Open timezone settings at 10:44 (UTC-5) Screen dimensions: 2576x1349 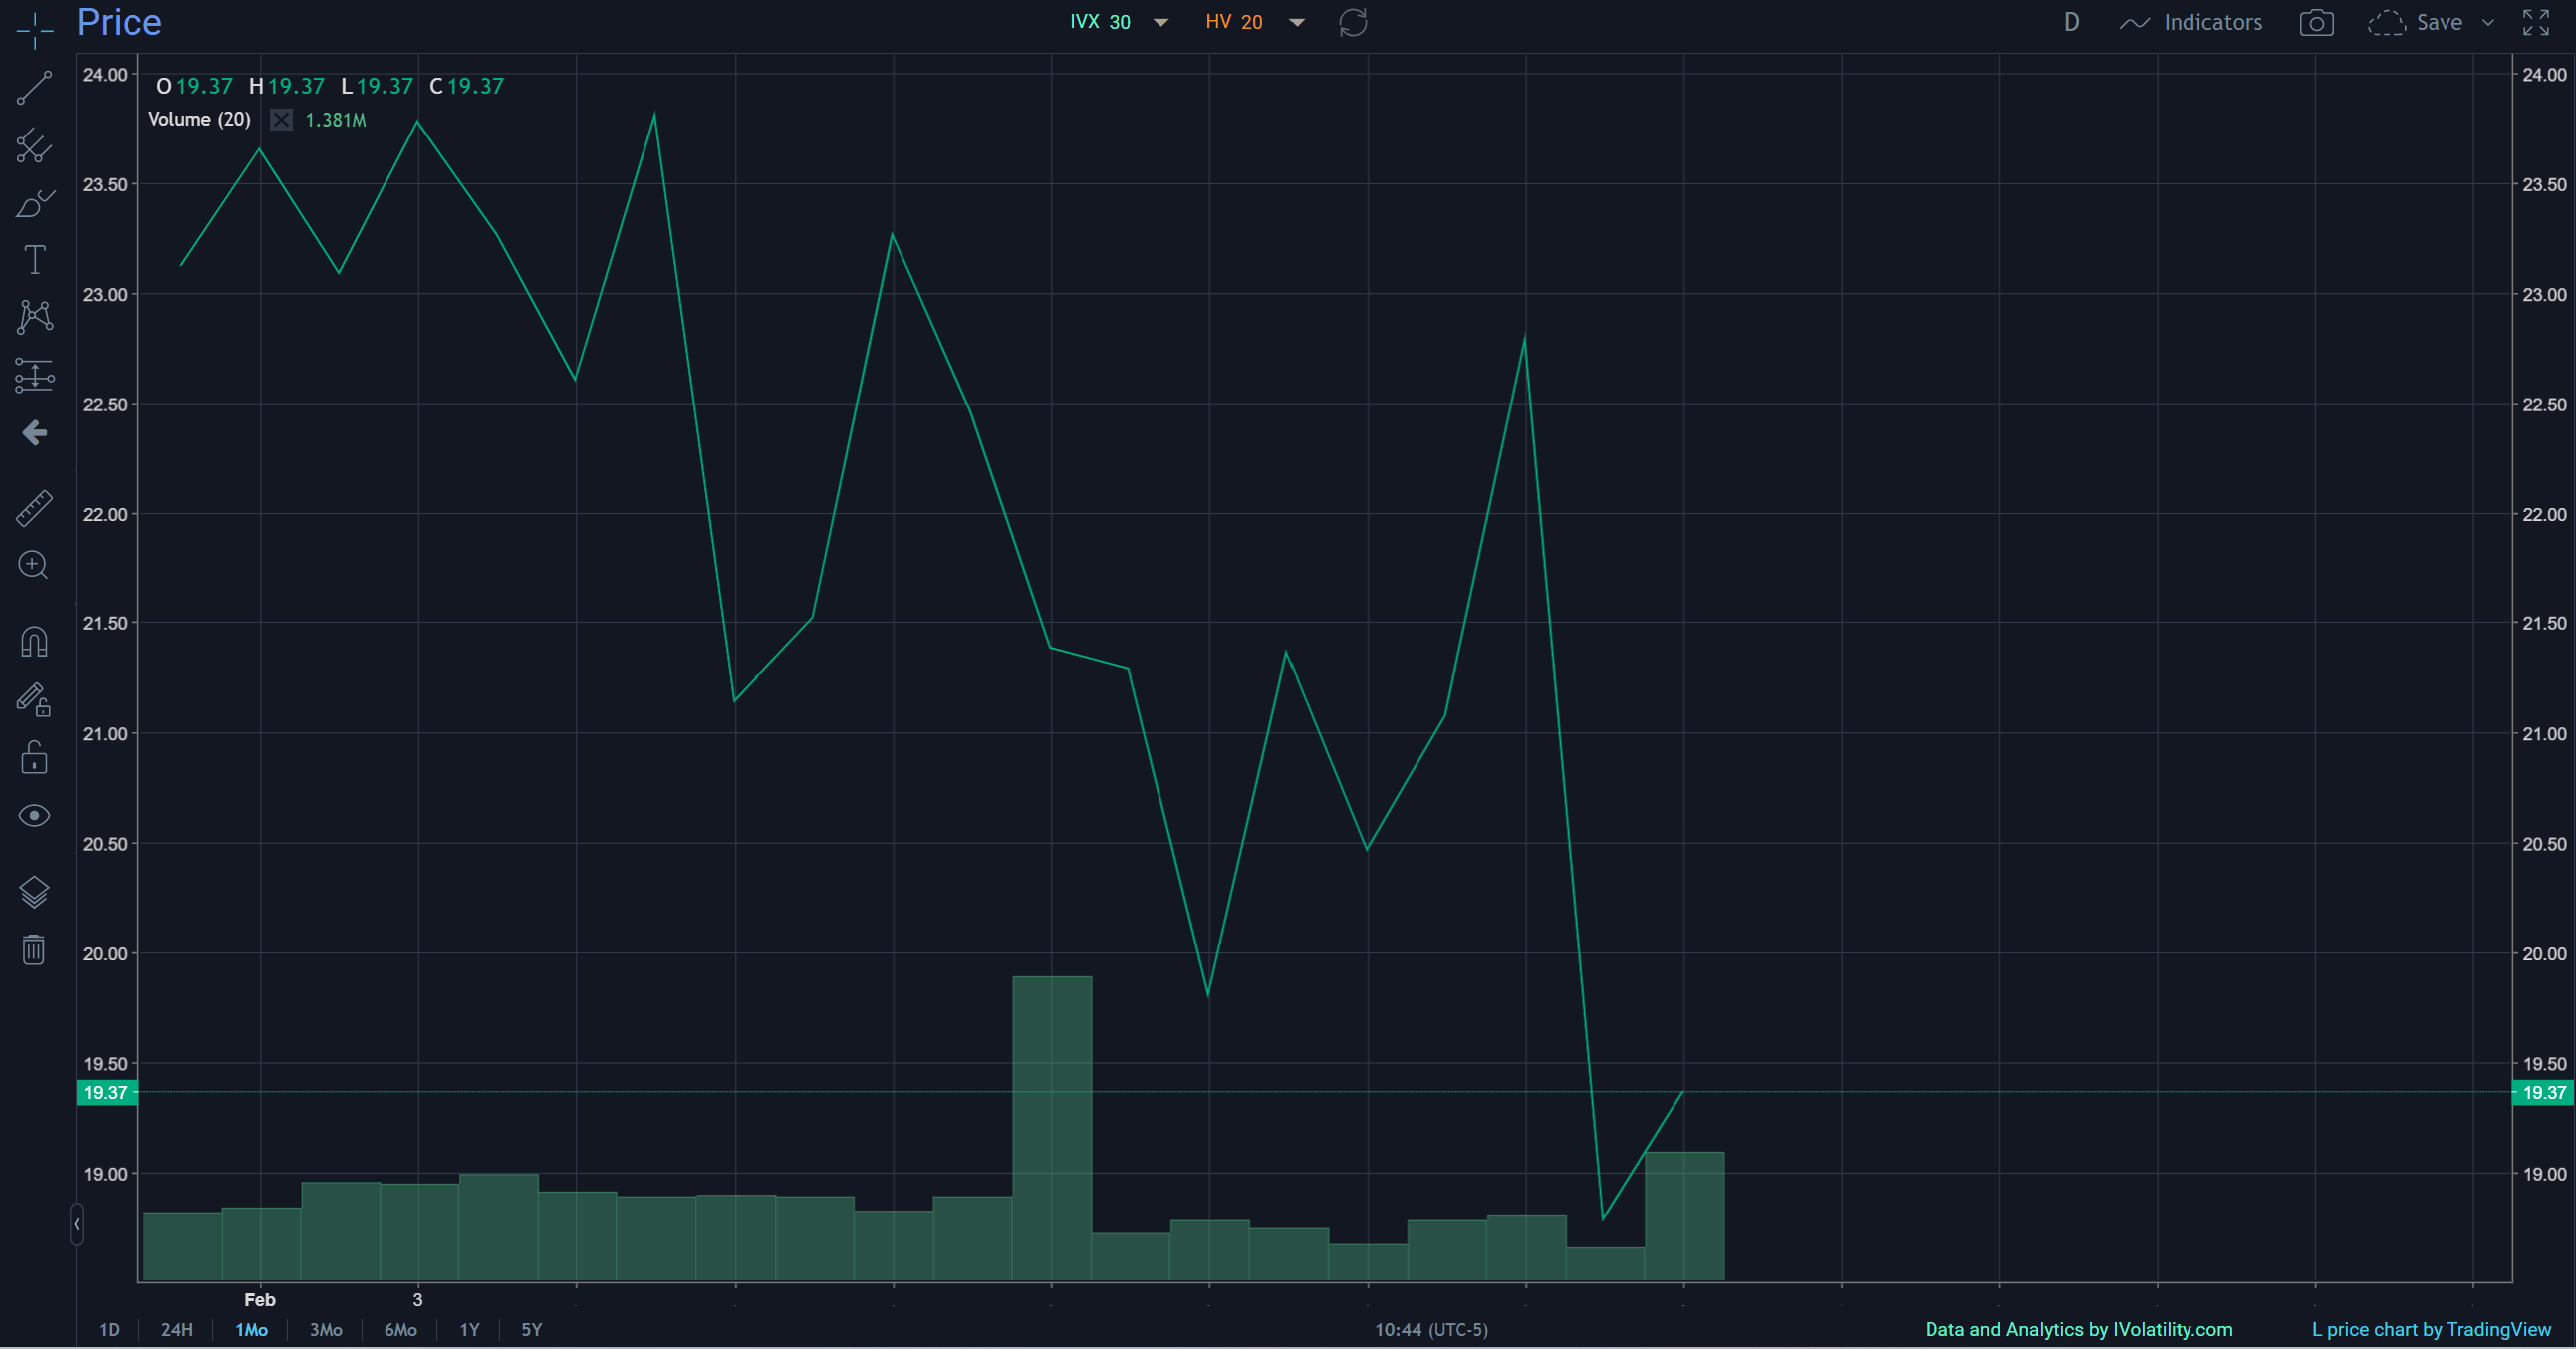tap(1431, 1330)
